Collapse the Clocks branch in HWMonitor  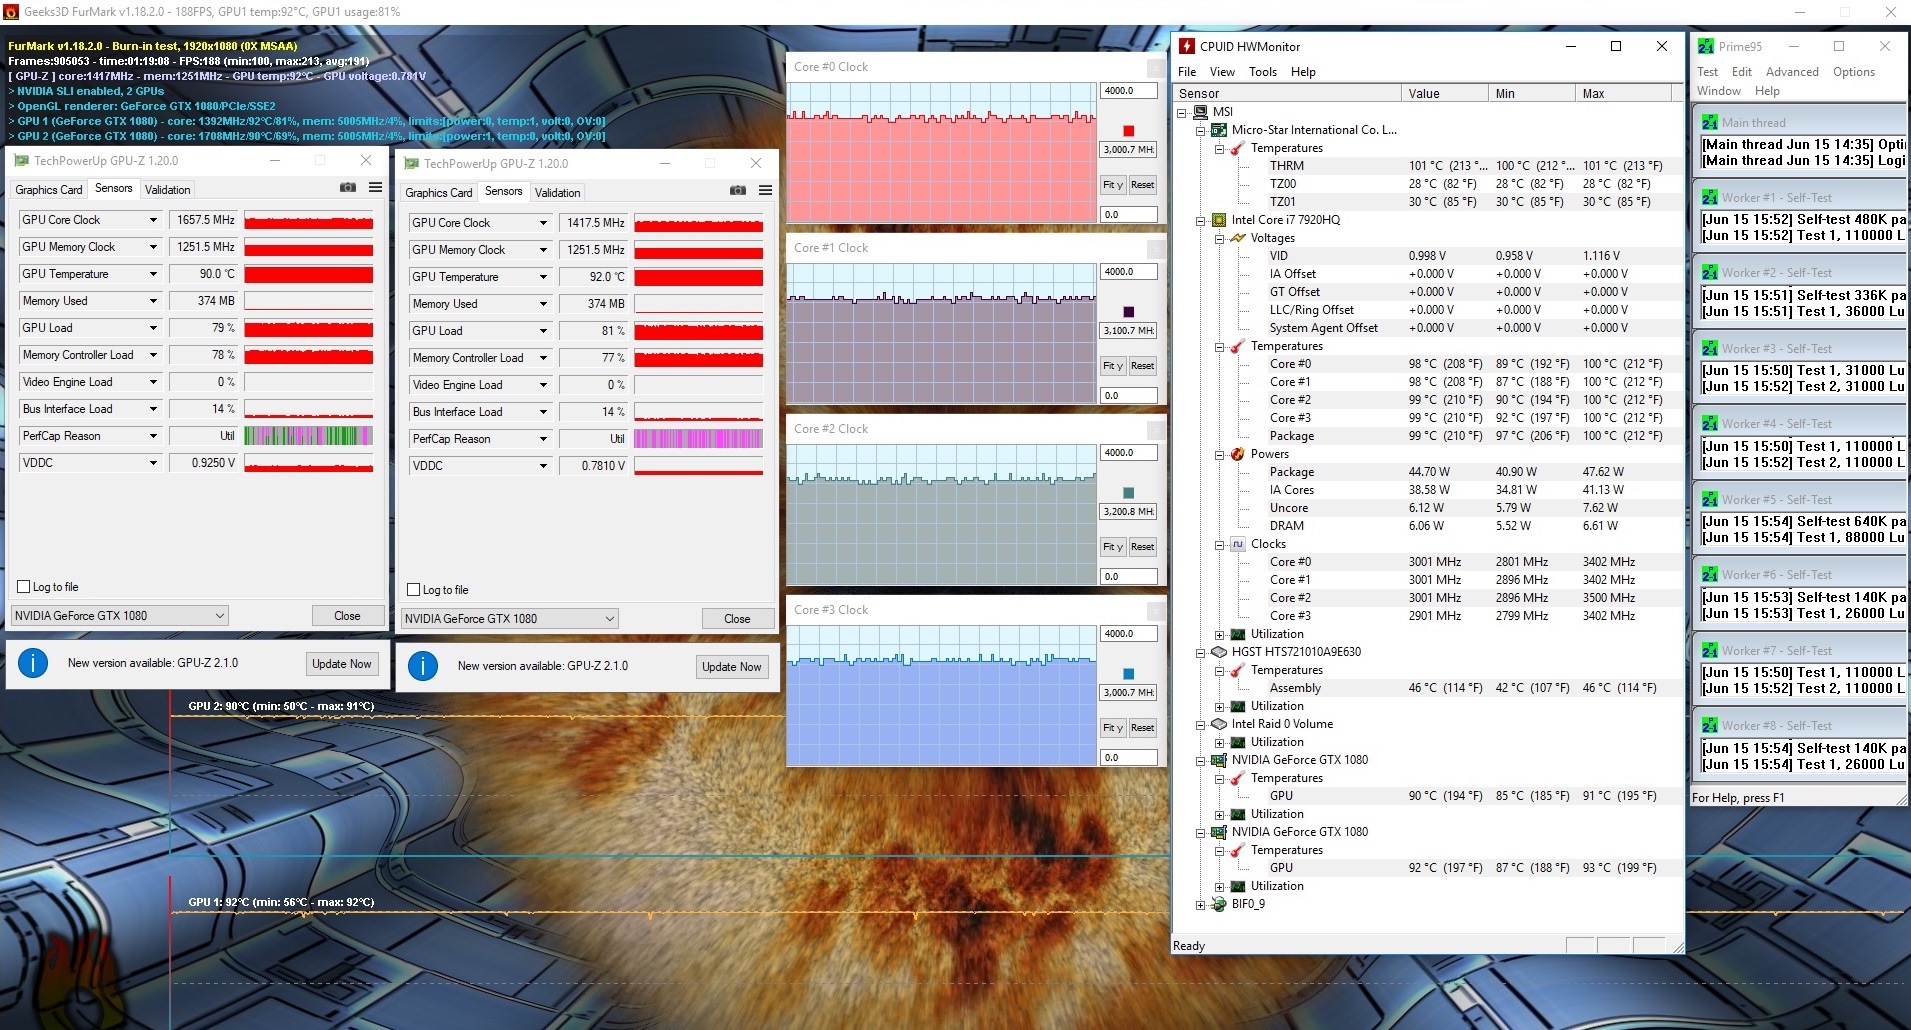1220,544
